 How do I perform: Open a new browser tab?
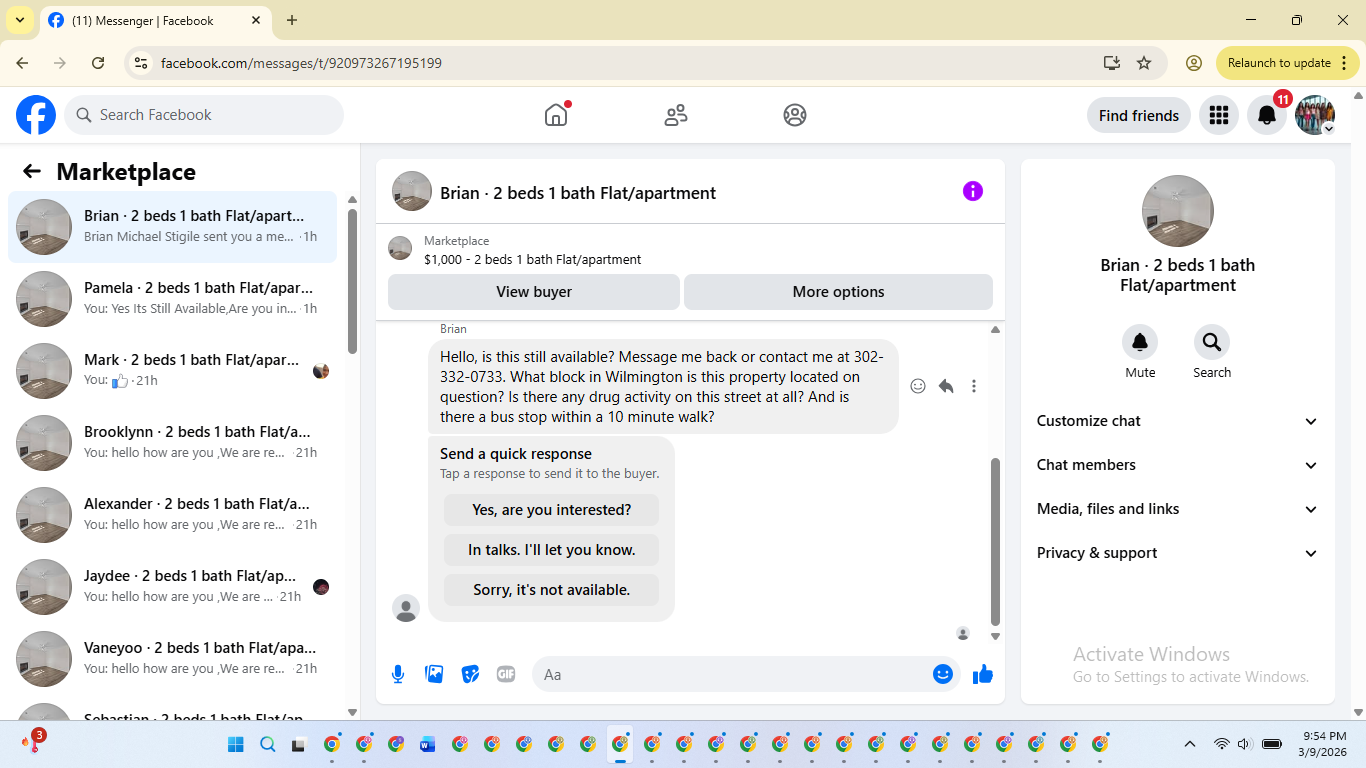click(x=292, y=20)
